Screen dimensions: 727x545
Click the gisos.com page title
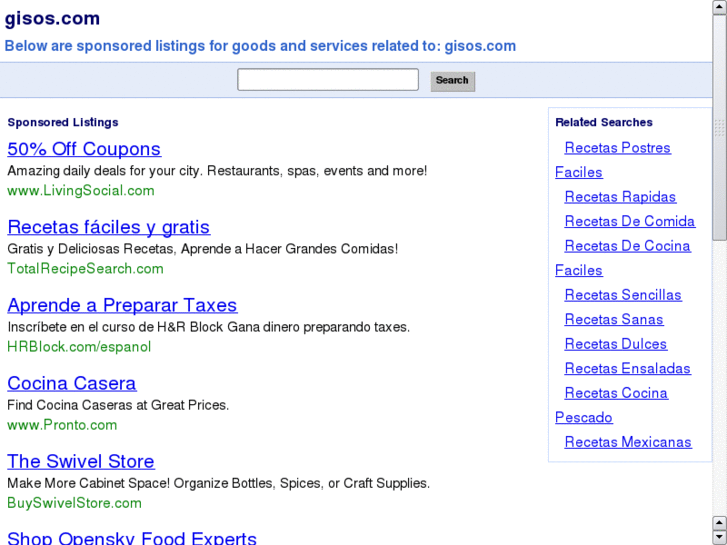(x=52, y=19)
